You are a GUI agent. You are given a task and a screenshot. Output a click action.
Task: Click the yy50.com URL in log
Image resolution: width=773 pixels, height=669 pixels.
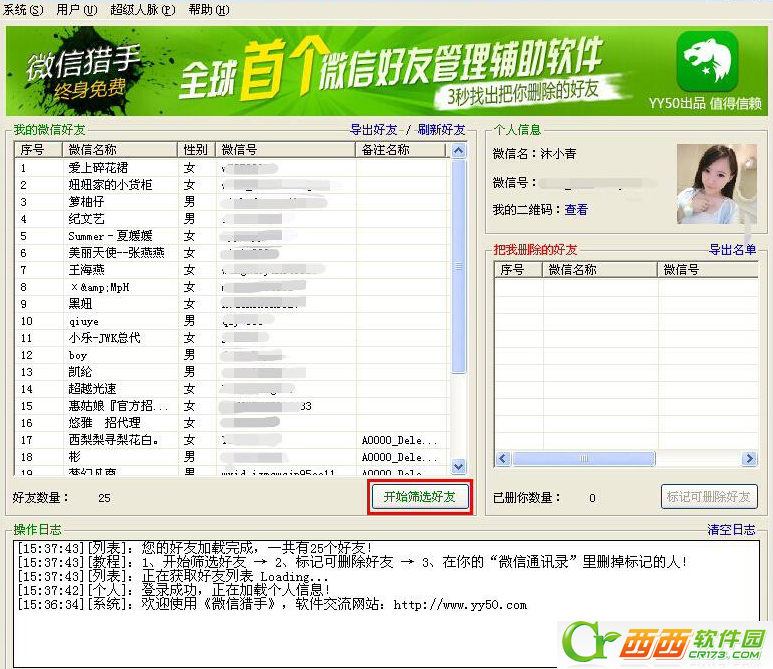(x=460, y=604)
